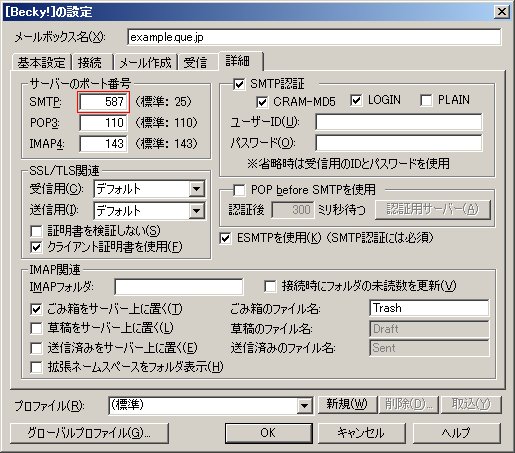The image size is (515, 453).
Task: Enable 拡張ネームスペースをフォルダ表示 checkbox
Action: (36, 367)
